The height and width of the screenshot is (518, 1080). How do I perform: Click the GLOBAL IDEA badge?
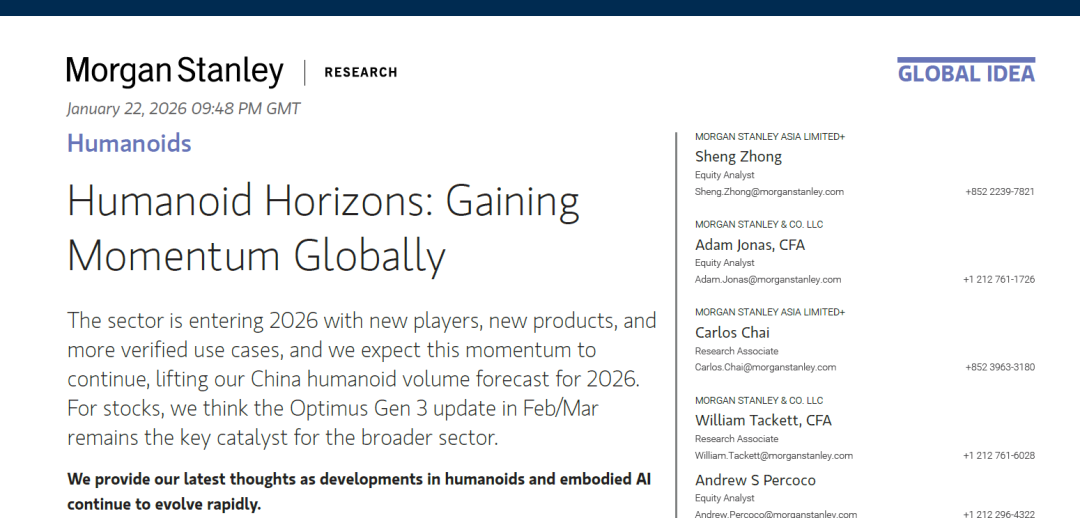(x=966, y=70)
